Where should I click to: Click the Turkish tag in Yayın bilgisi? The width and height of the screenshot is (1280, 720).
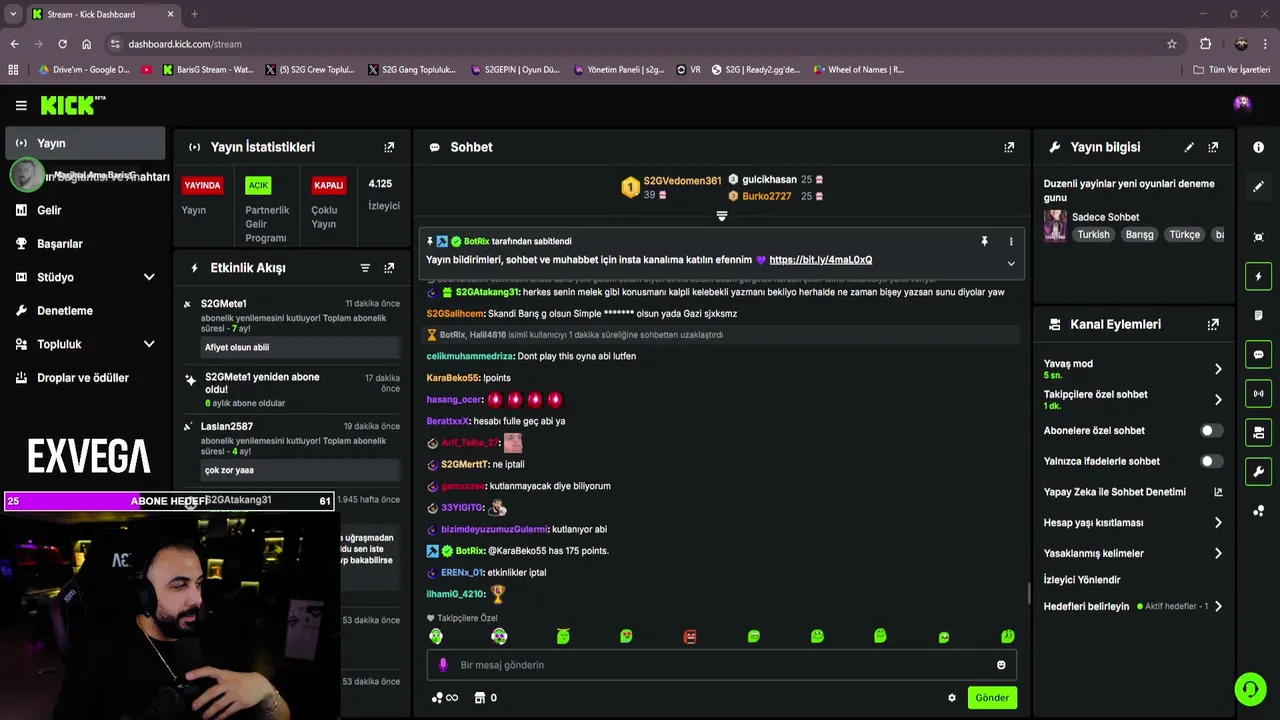1093,235
